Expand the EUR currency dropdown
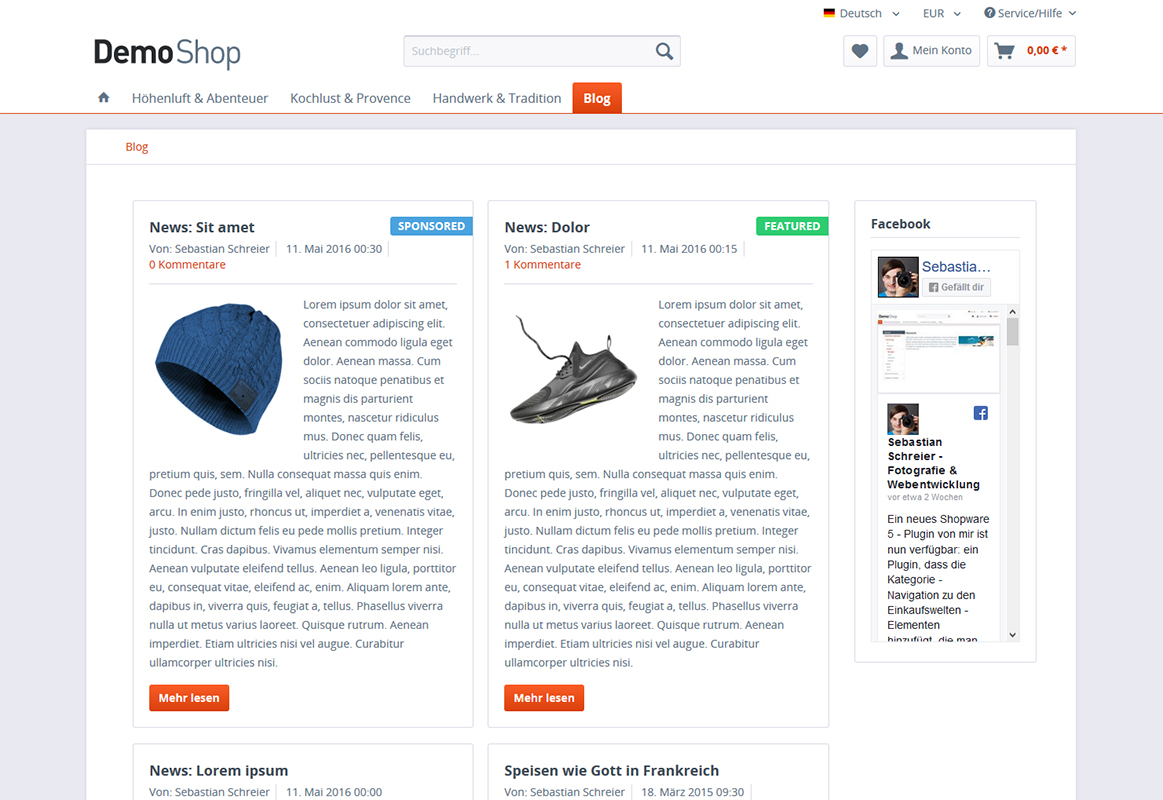Screen dimensions: 1163x800 942,13
